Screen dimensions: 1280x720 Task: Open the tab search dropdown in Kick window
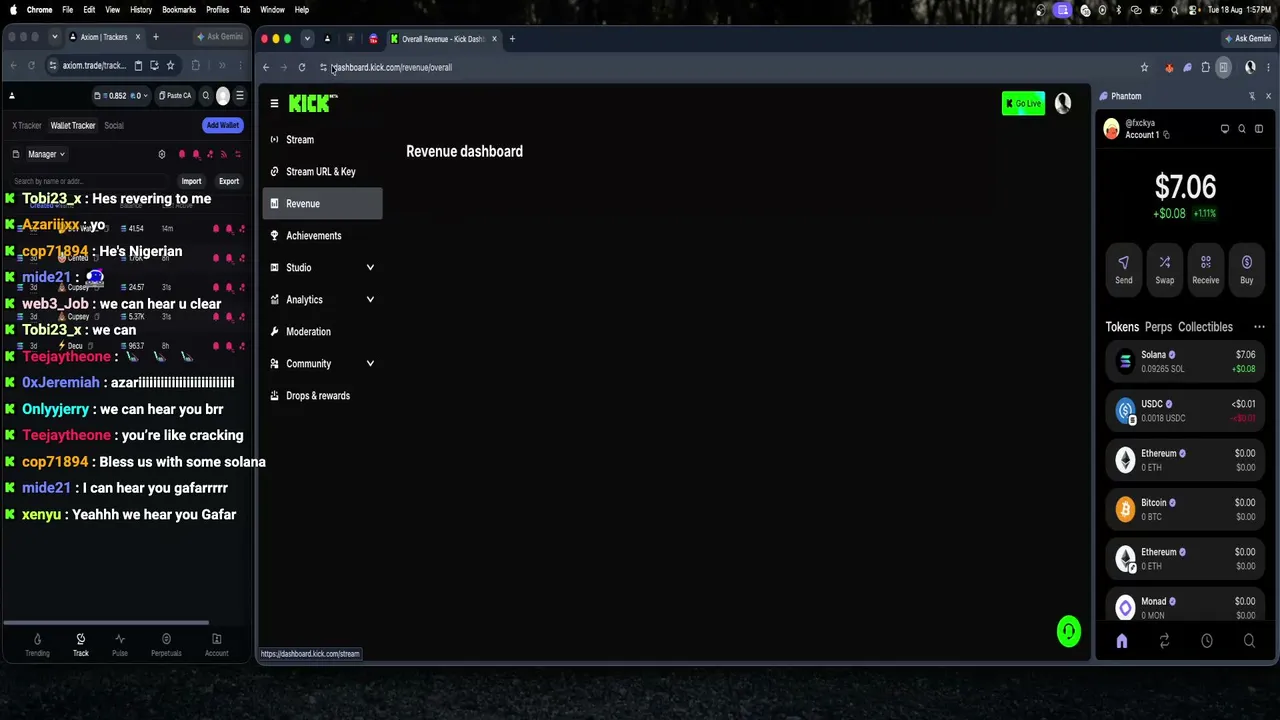[x=307, y=39]
